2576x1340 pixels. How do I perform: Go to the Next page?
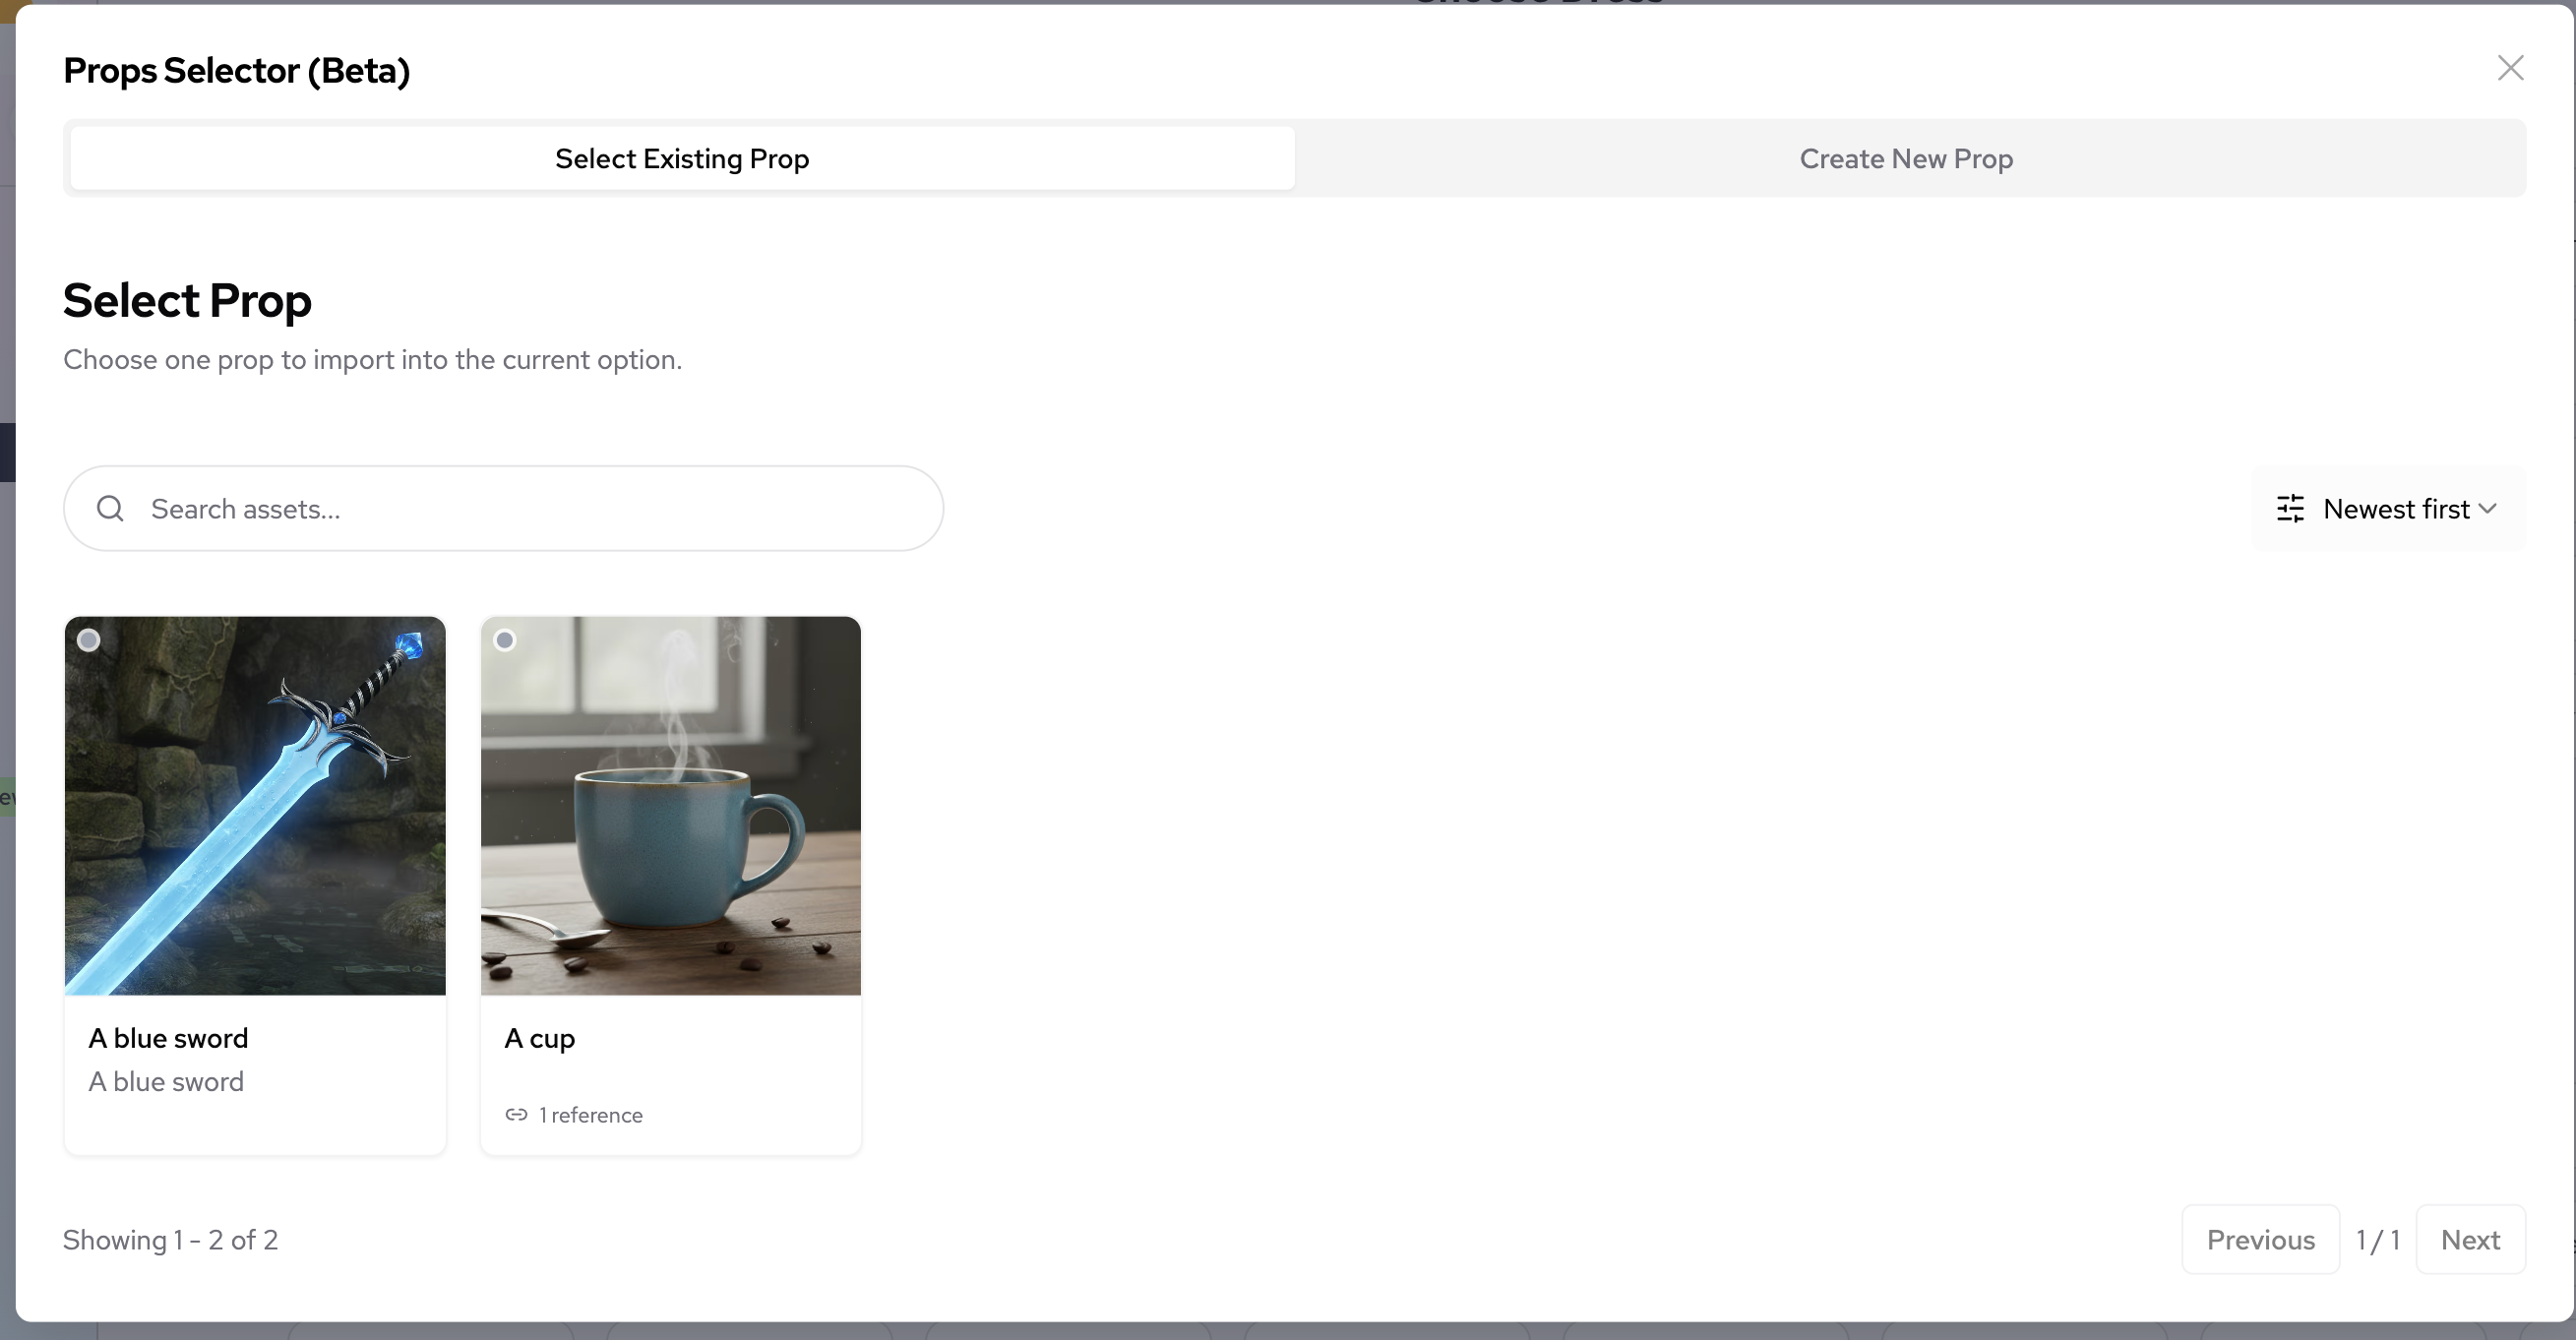click(2470, 1240)
